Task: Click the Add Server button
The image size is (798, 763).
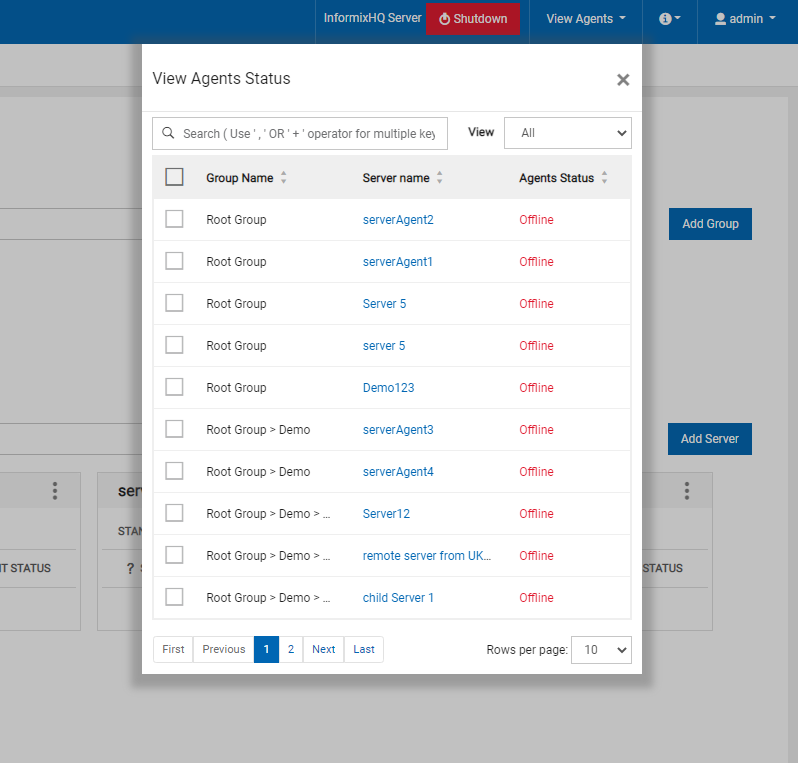Action: point(709,439)
